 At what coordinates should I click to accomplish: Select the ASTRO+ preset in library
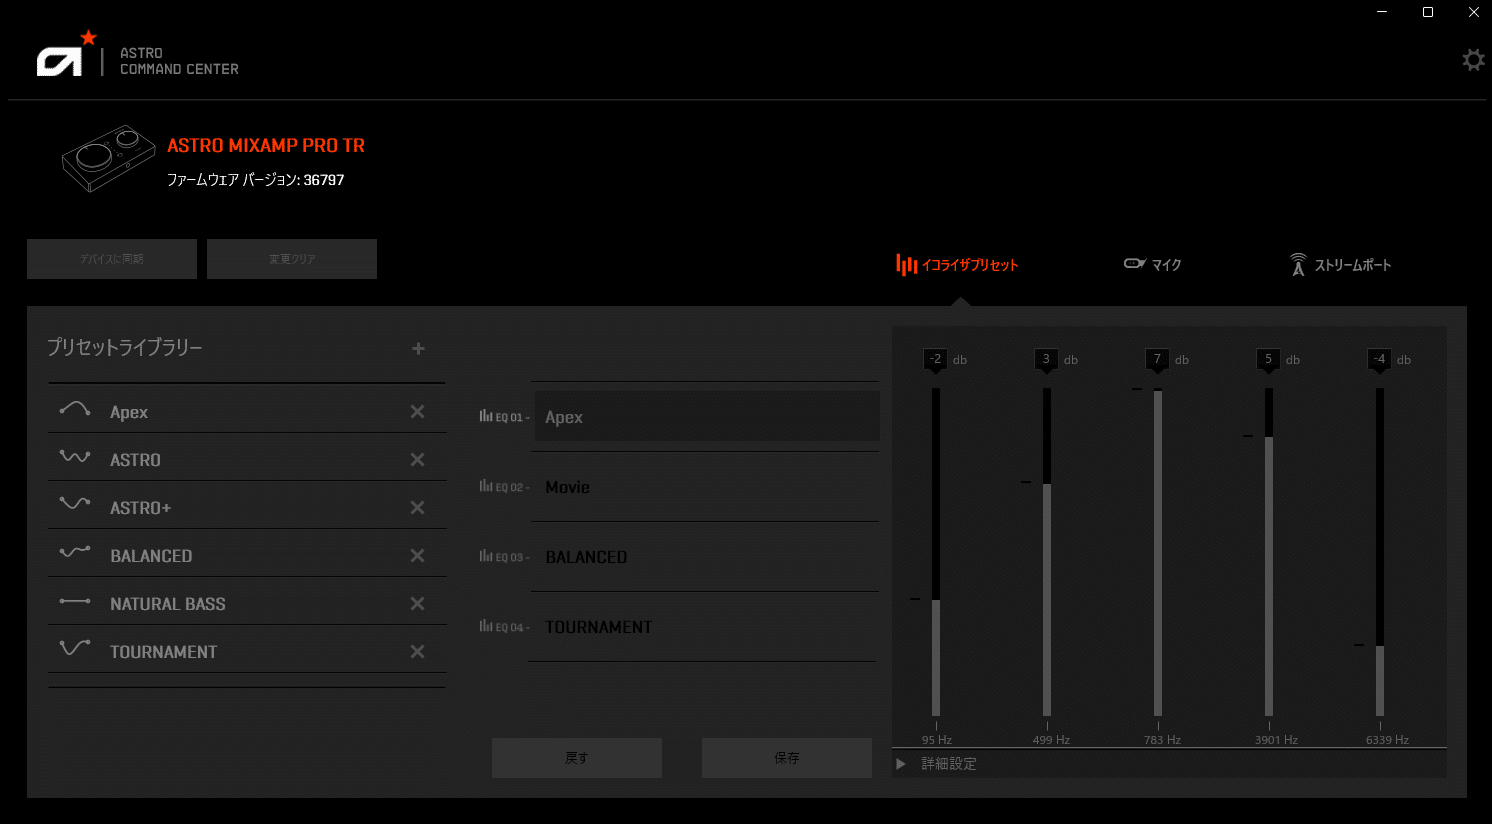(x=246, y=507)
